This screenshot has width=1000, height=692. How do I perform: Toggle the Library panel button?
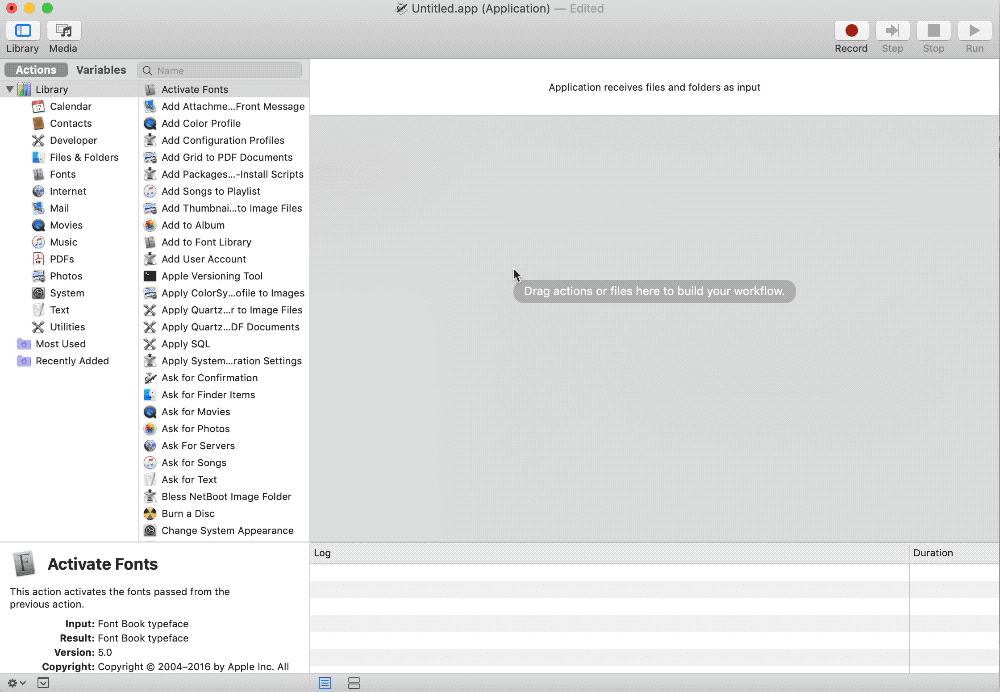23,31
